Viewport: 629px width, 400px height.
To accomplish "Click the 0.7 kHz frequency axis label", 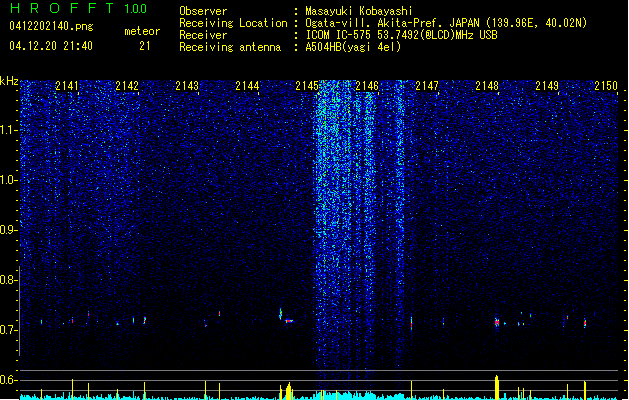I will [x=8, y=330].
